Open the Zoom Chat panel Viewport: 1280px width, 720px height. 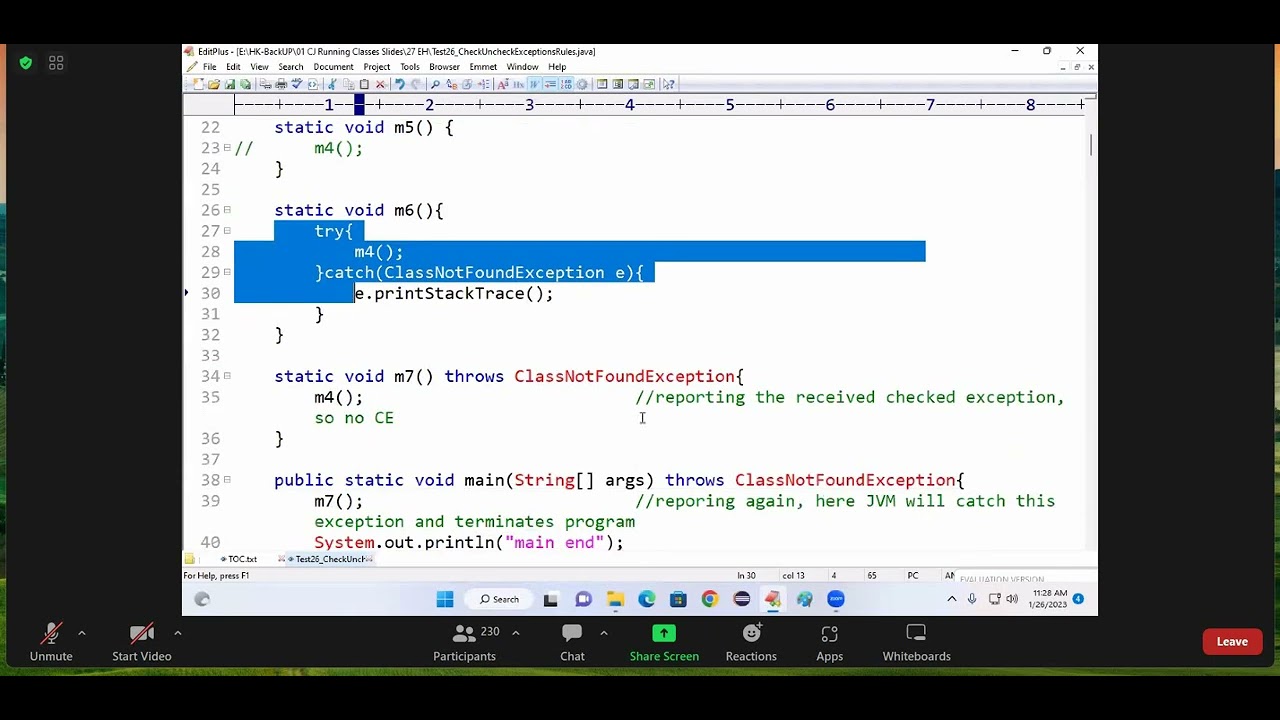click(x=572, y=642)
